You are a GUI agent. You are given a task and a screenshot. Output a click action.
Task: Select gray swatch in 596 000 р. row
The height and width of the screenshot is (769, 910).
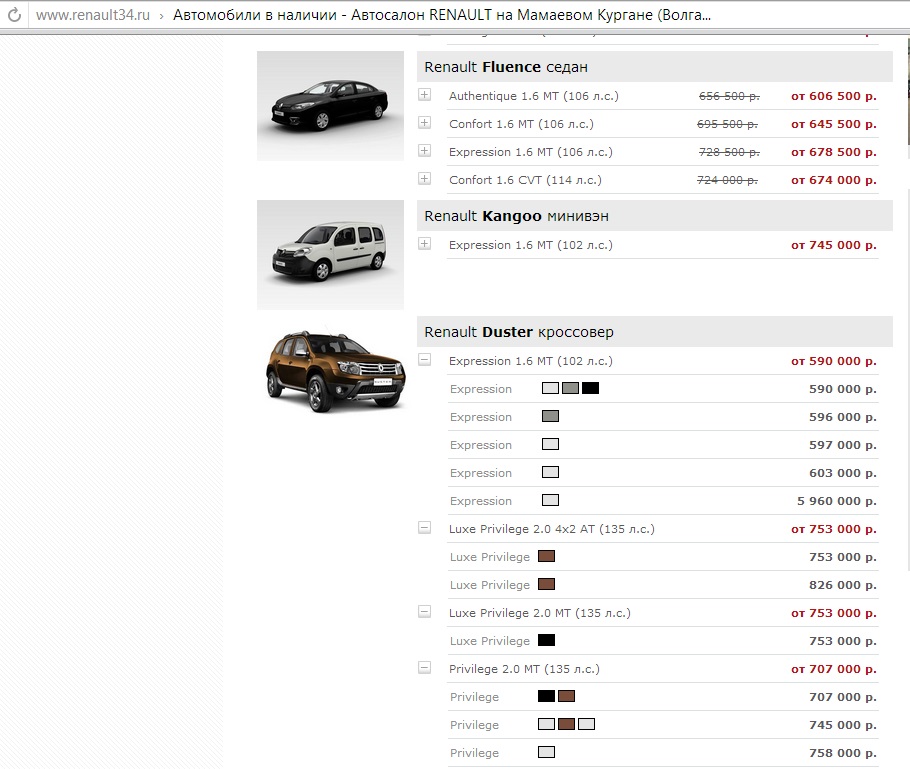click(550, 416)
